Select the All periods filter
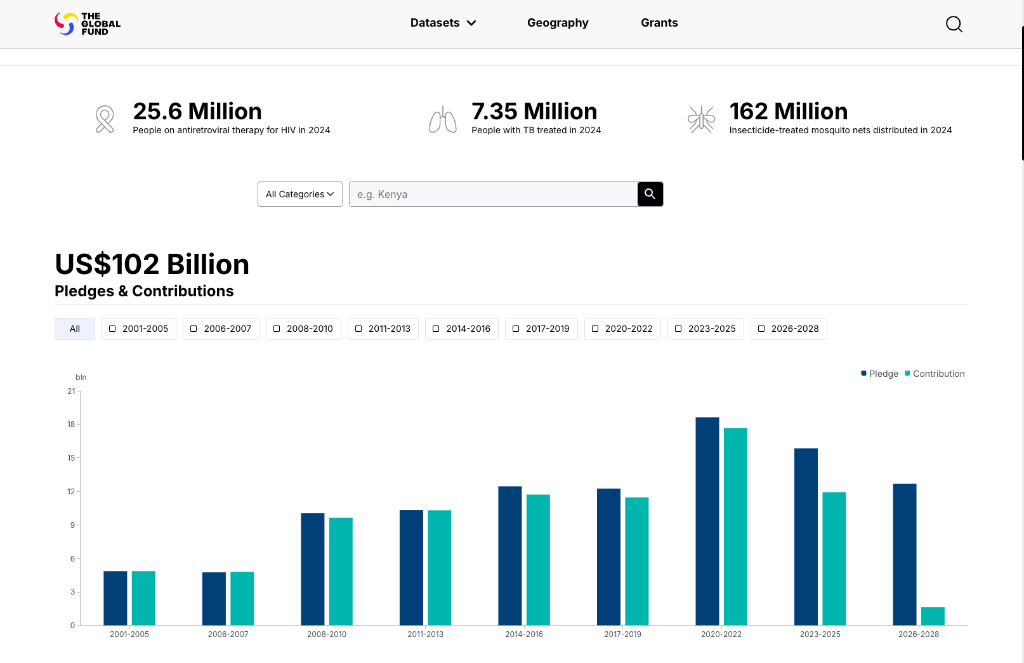The height and width of the screenshot is (663, 1024). click(74, 329)
